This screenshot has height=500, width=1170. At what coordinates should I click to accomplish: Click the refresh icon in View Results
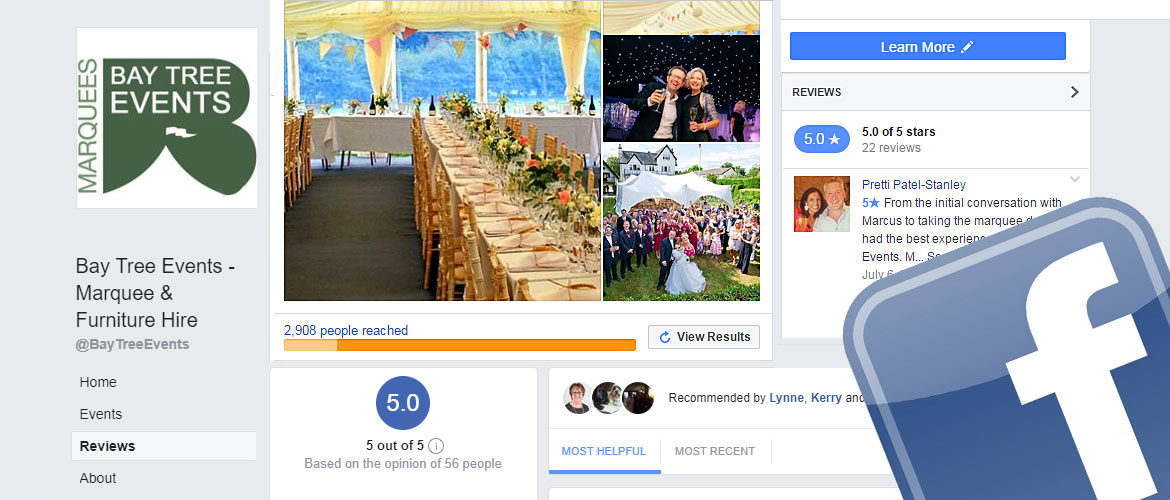(665, 337)
